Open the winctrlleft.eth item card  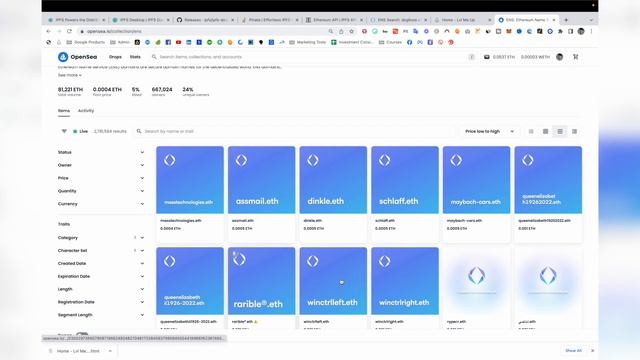point(333,288)
